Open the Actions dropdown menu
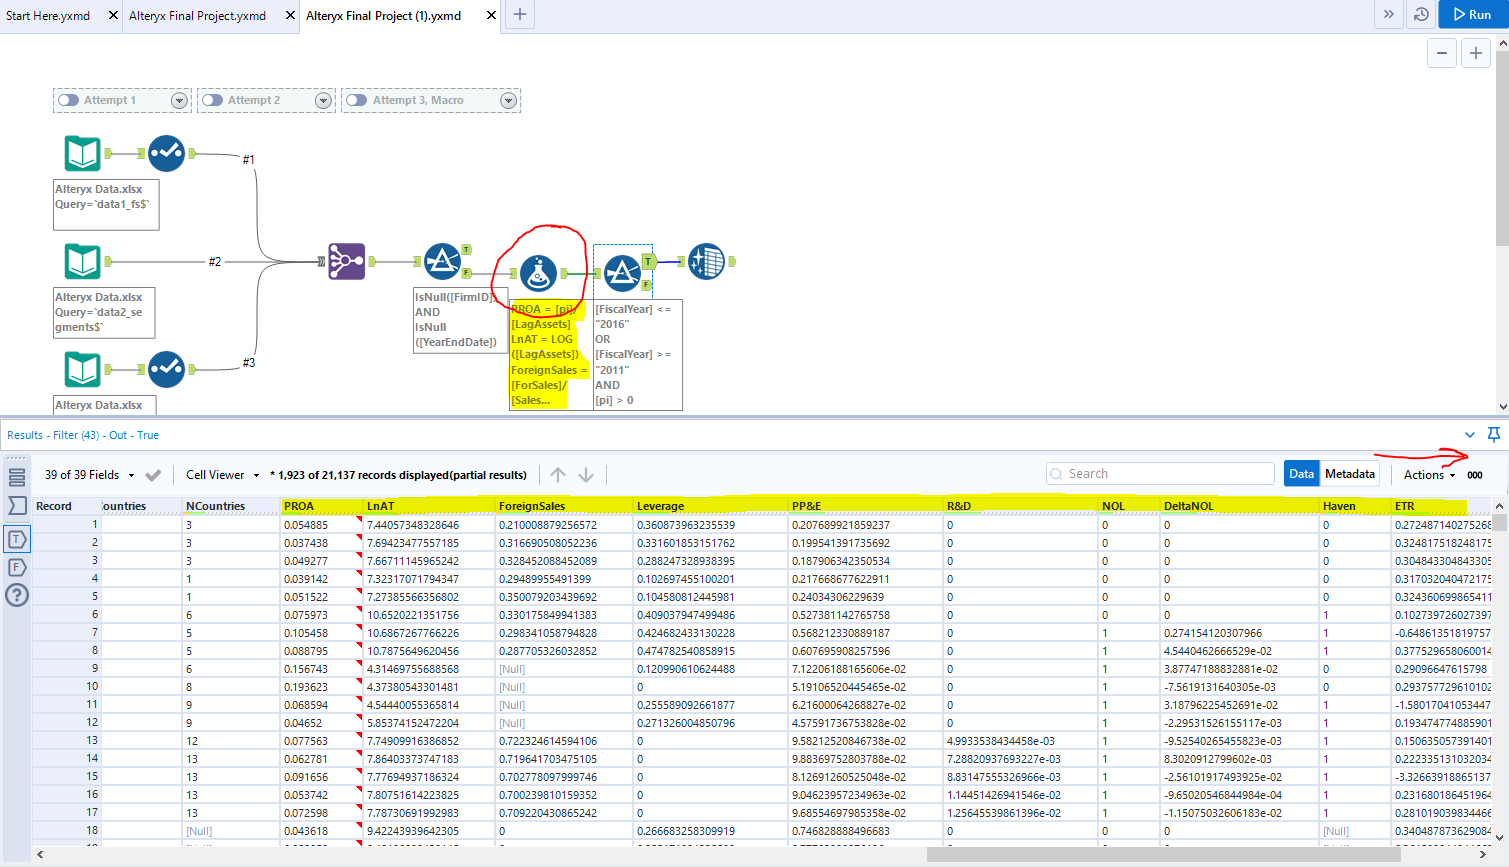 (1429, 475)
